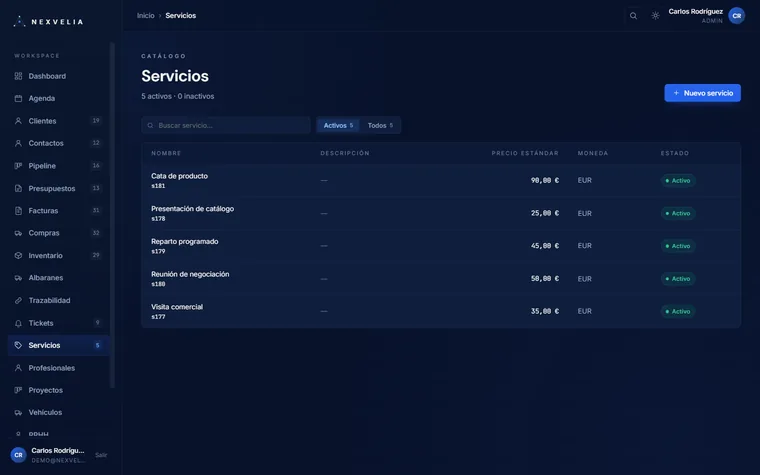The image size is (760, 475).
Task: Click the 25,00 € price cell
Action: click(545, 213)
